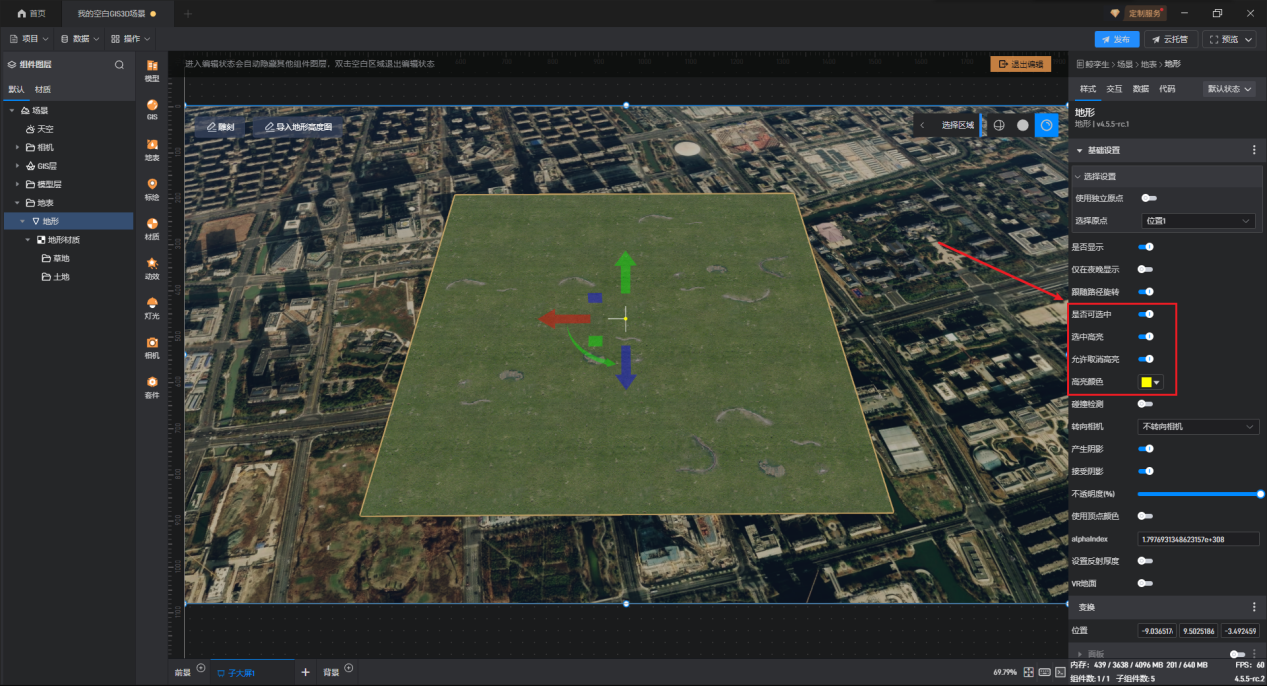The image size is (1267, 686).
Task: Enable the 仅在夜晚显示 switch
Action: point(1146,269)
